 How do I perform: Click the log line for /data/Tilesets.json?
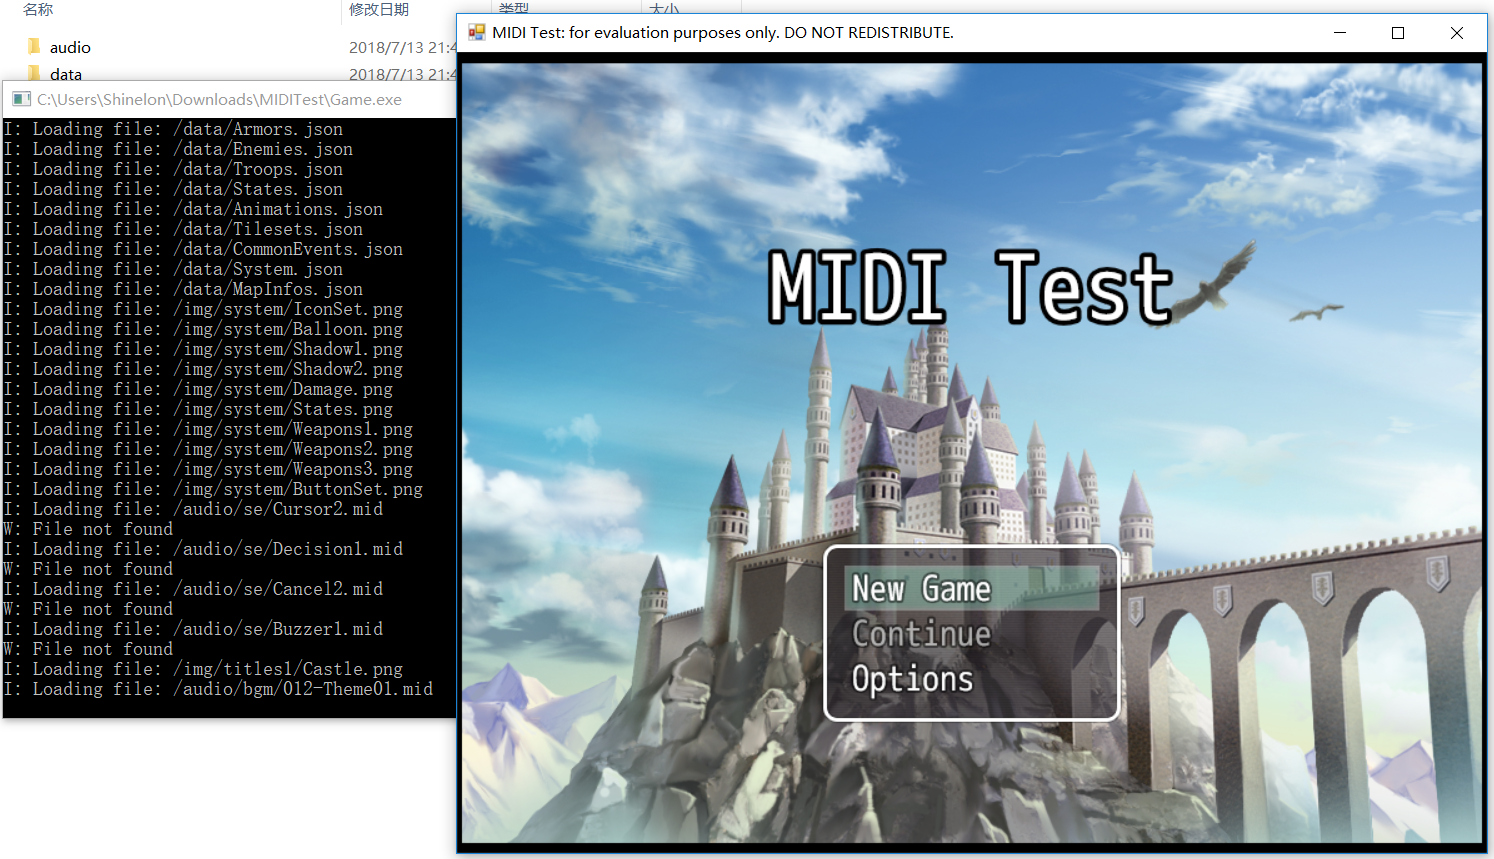pos(183,229)
